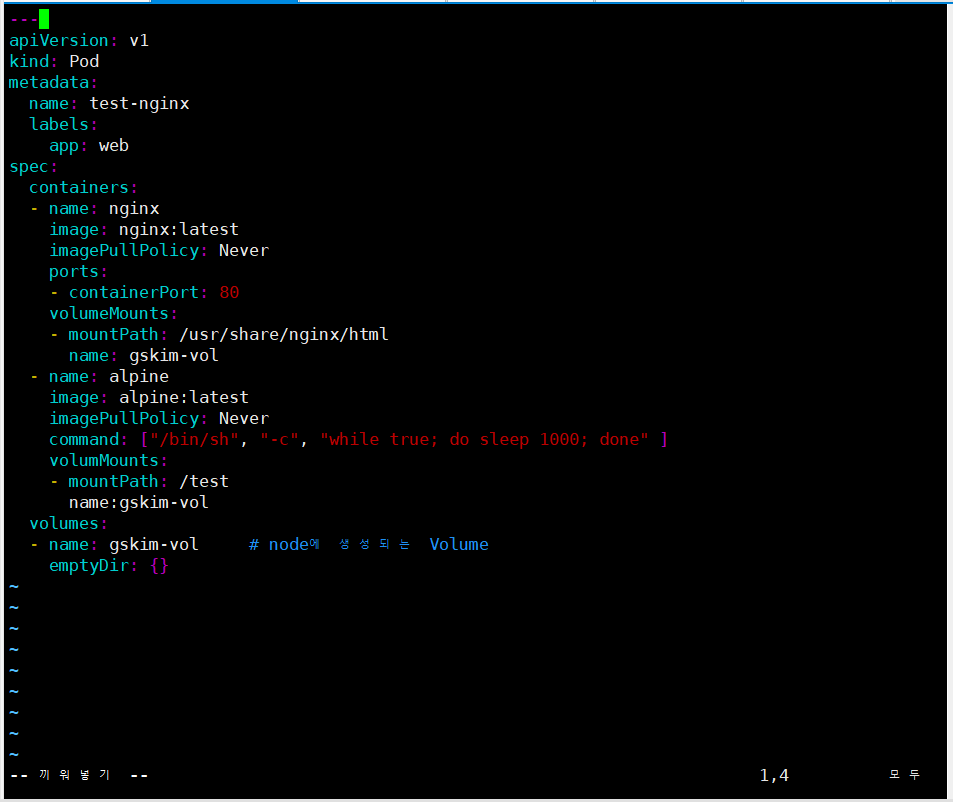Click the green cursor block after the dashes
Viewport: 953px width, 802px height.
[44, 19]
